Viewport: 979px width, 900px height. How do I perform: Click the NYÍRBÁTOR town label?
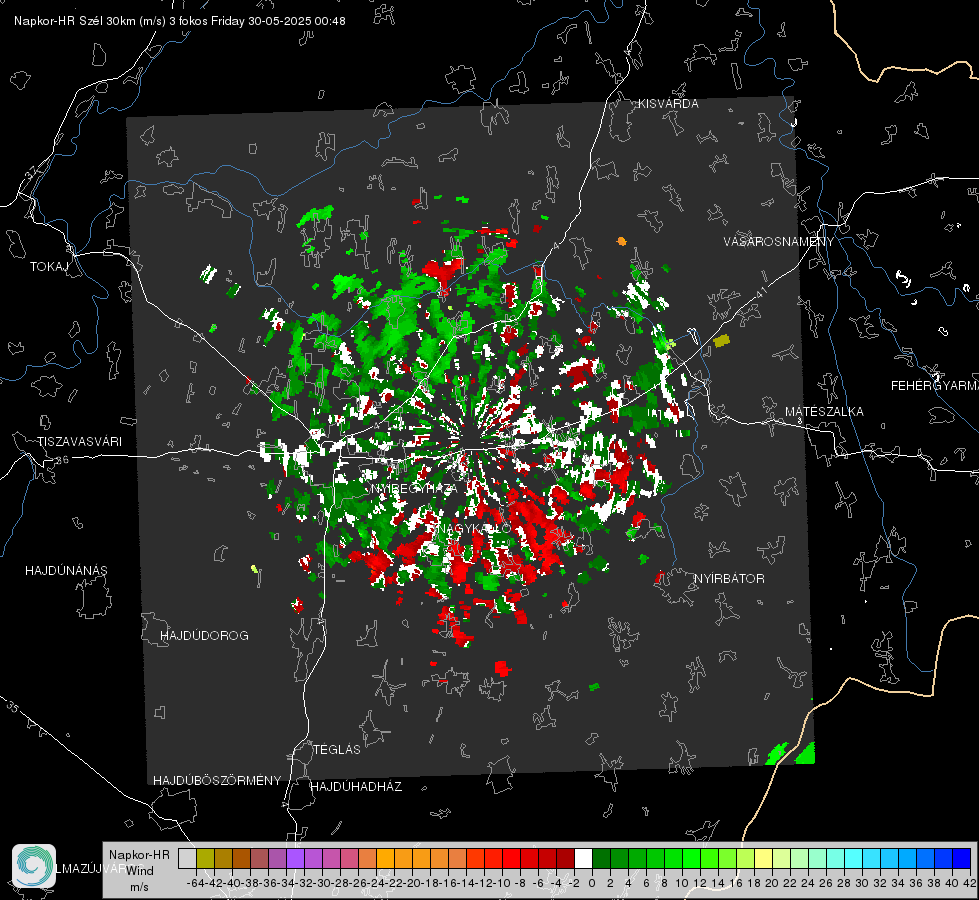[729, 579]
